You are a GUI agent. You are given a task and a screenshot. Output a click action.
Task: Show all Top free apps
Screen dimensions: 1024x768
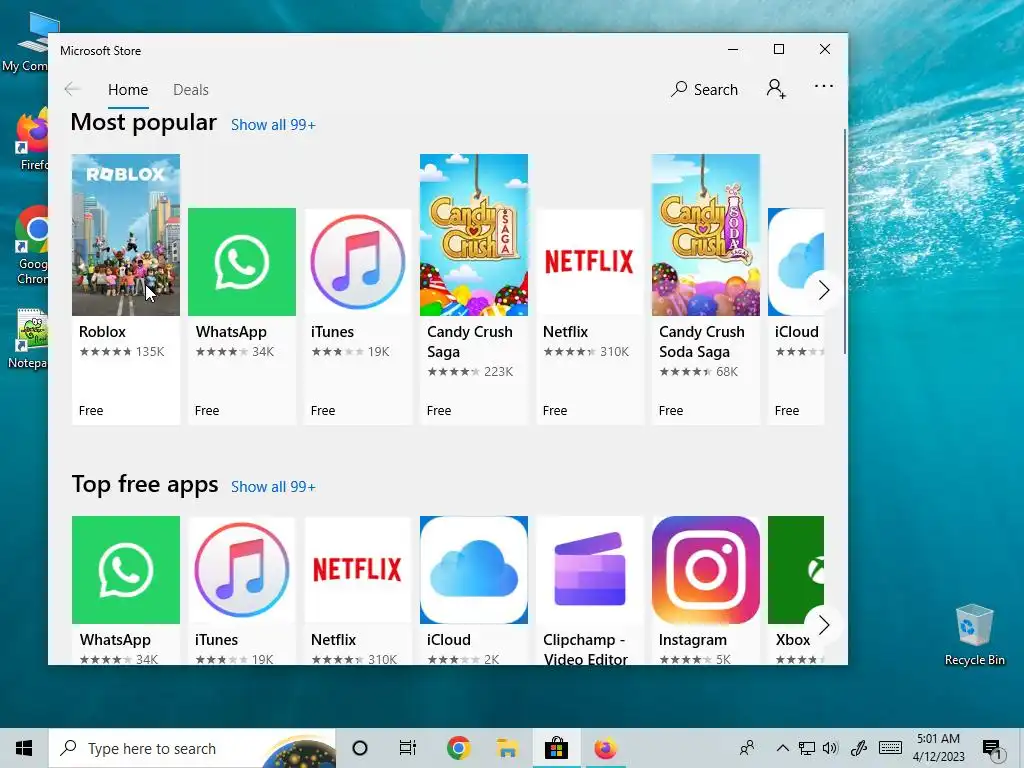(273, 487)
